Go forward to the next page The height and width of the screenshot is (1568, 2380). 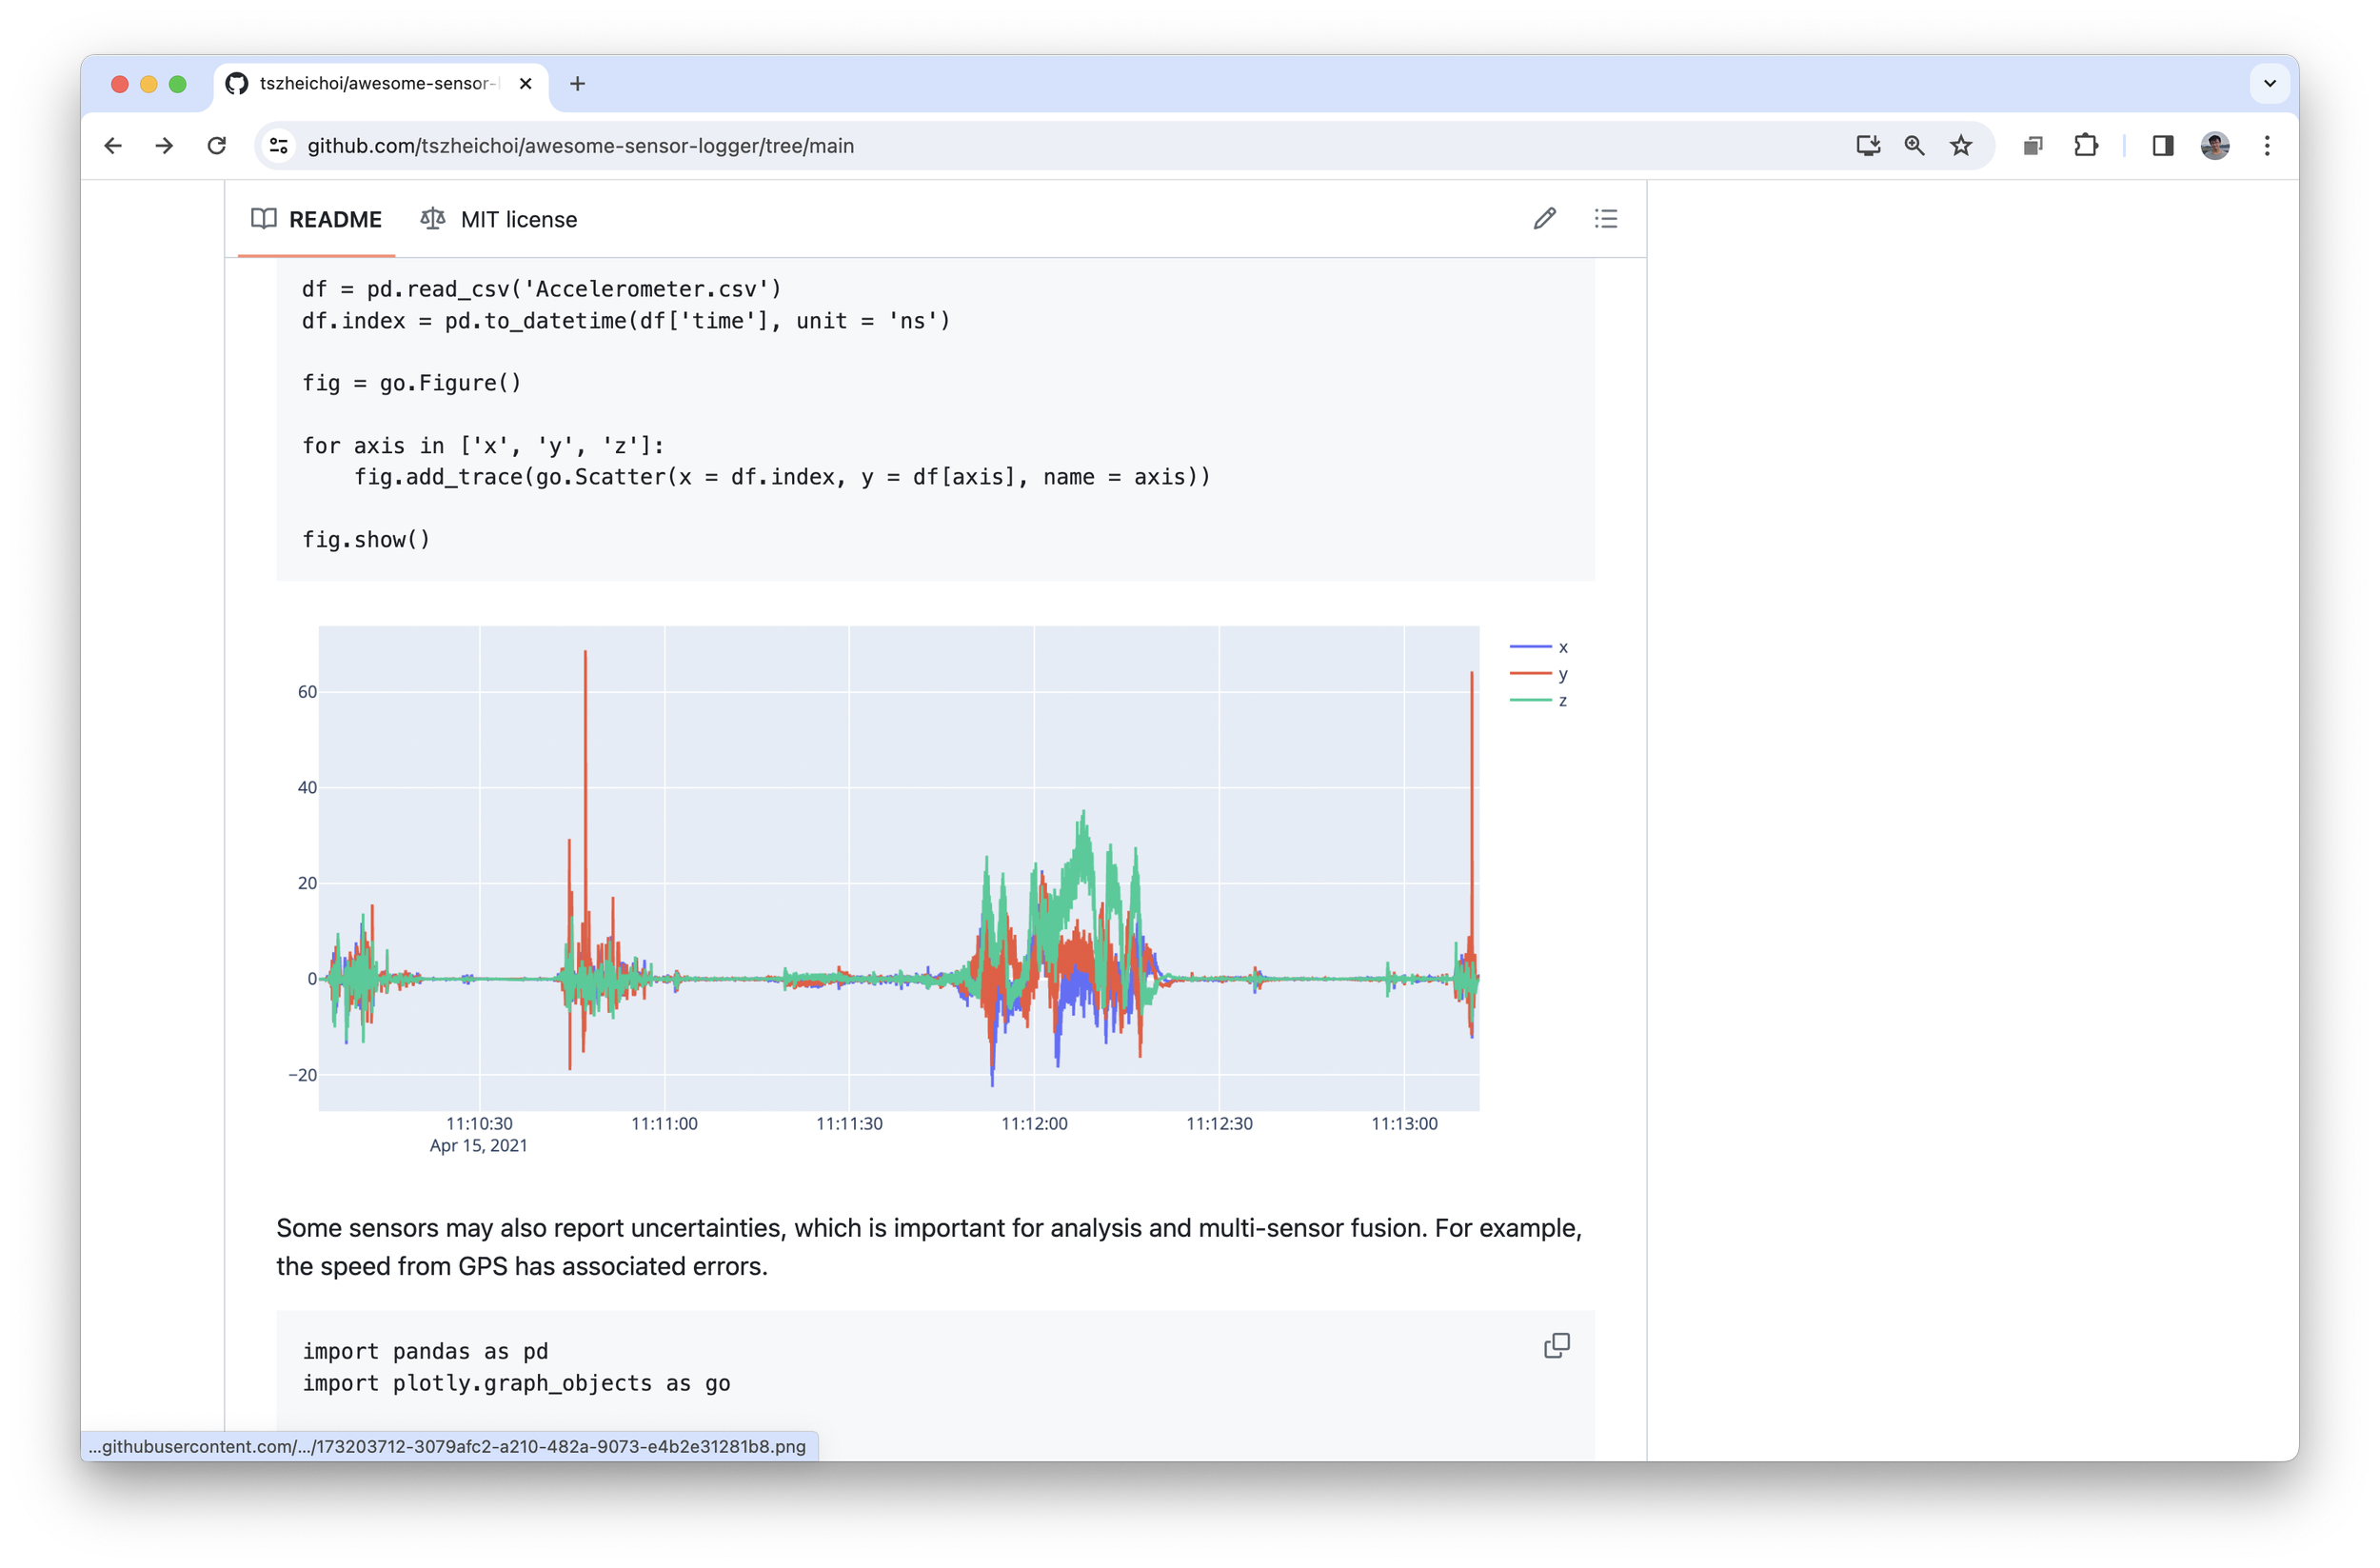[x=164, y=146]
